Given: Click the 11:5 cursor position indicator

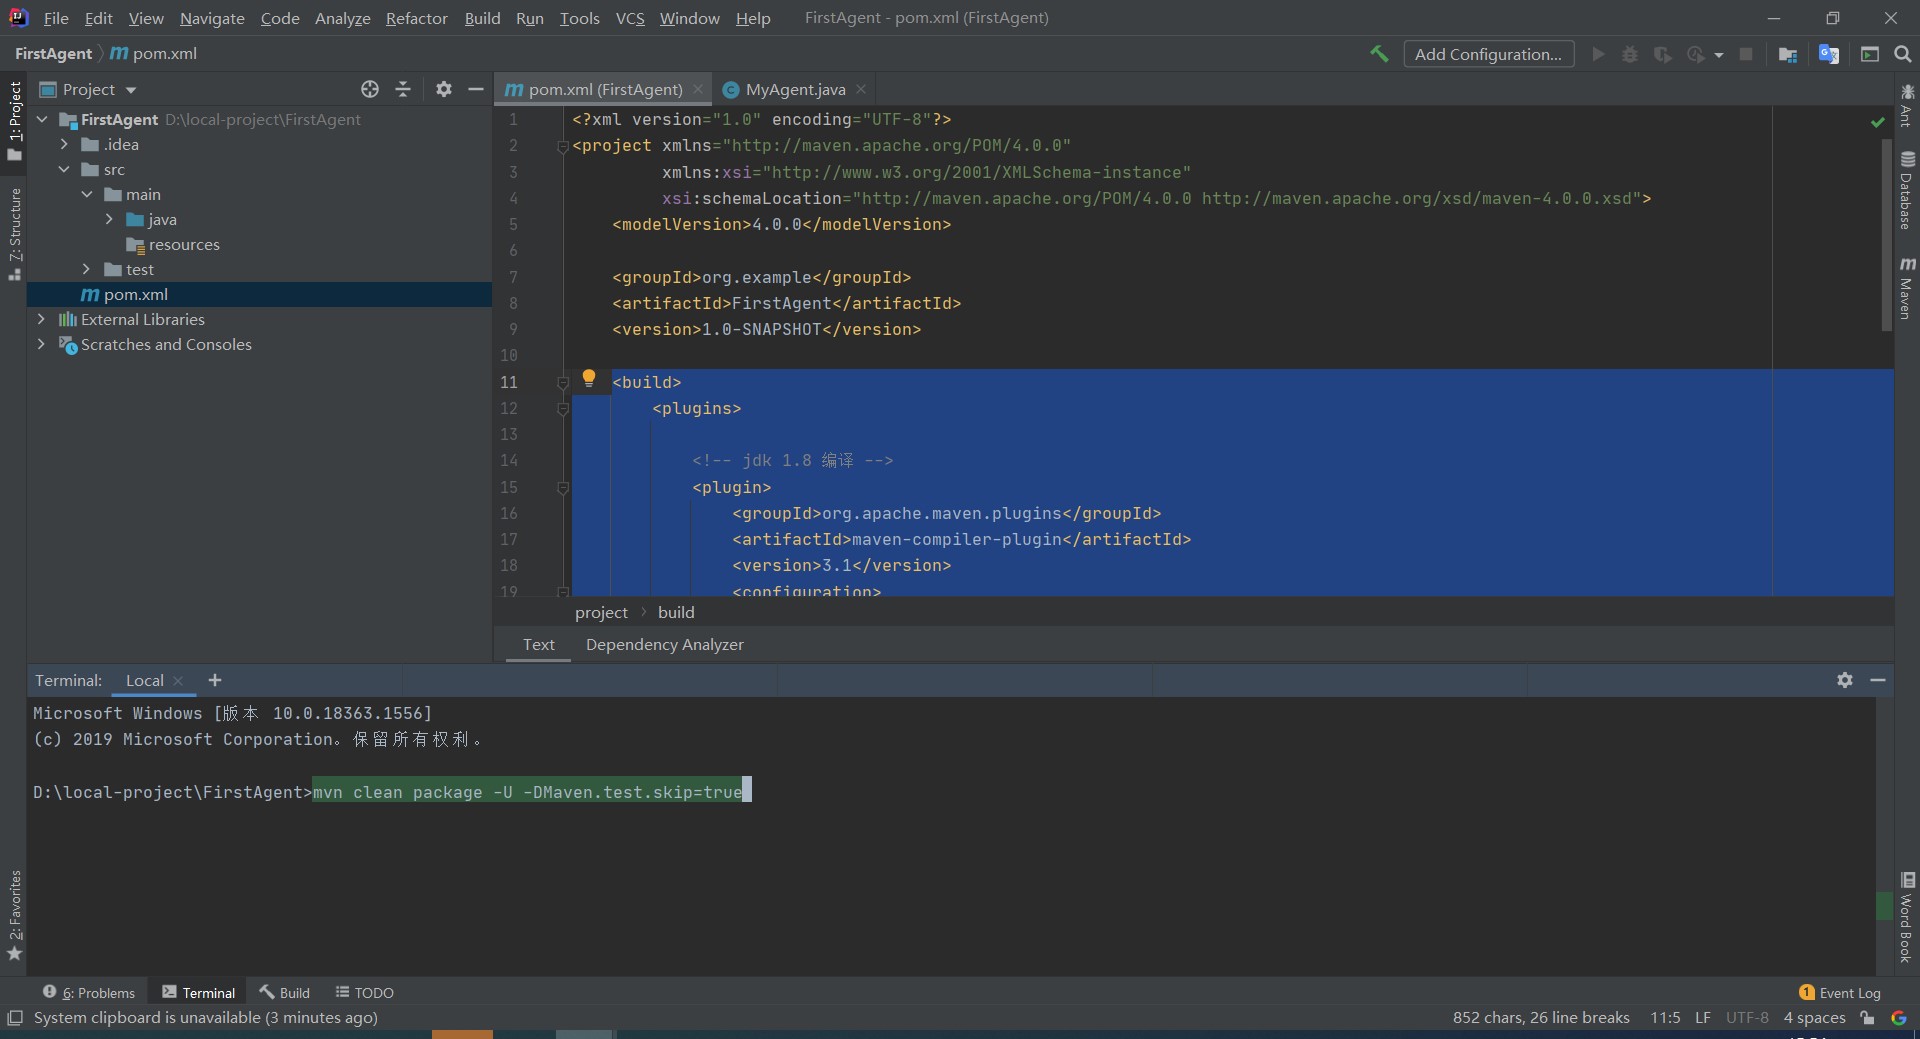Looking at the screenshot, I should tap(1665, 1018).
